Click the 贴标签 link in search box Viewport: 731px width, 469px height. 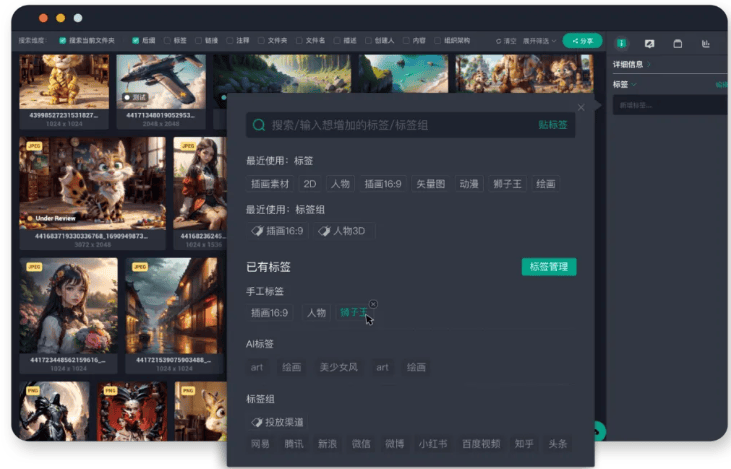(552, 125)
